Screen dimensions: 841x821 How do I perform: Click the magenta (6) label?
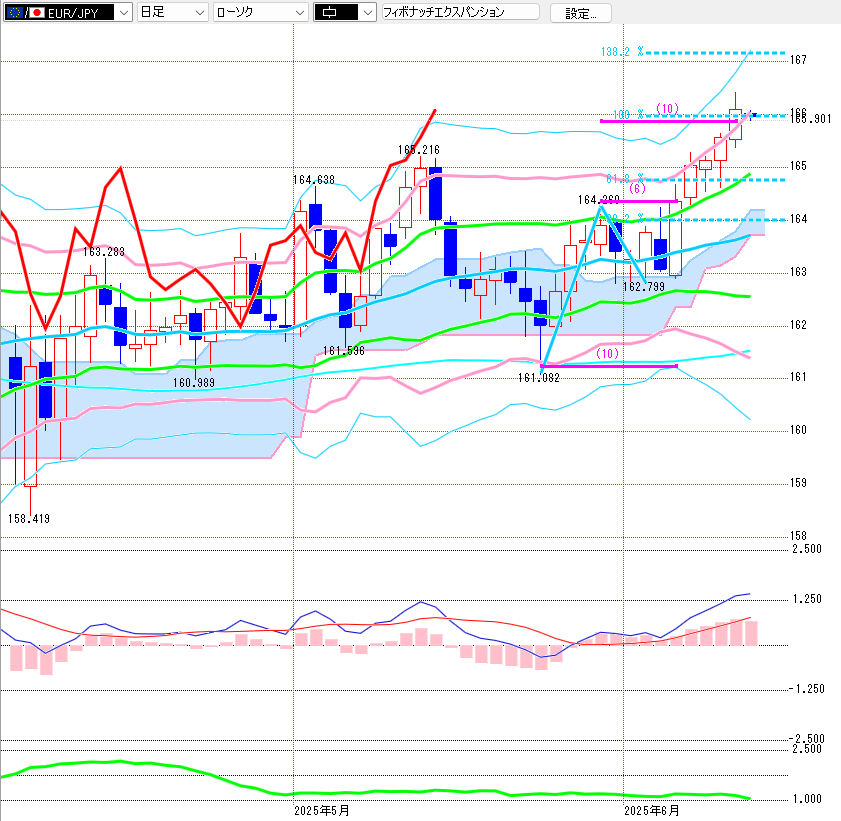637,188
